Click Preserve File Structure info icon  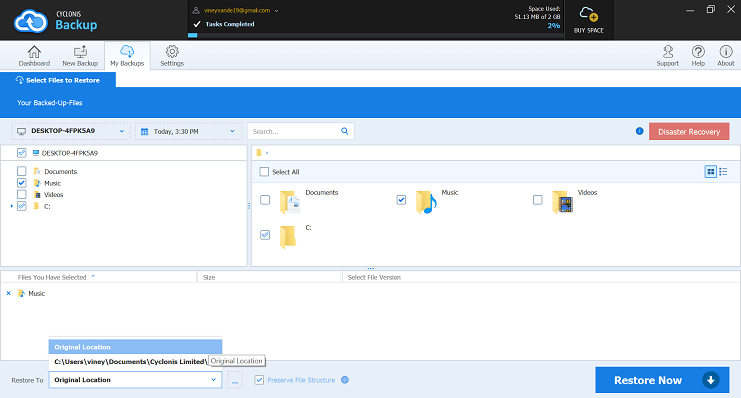[x=345, y=380]
